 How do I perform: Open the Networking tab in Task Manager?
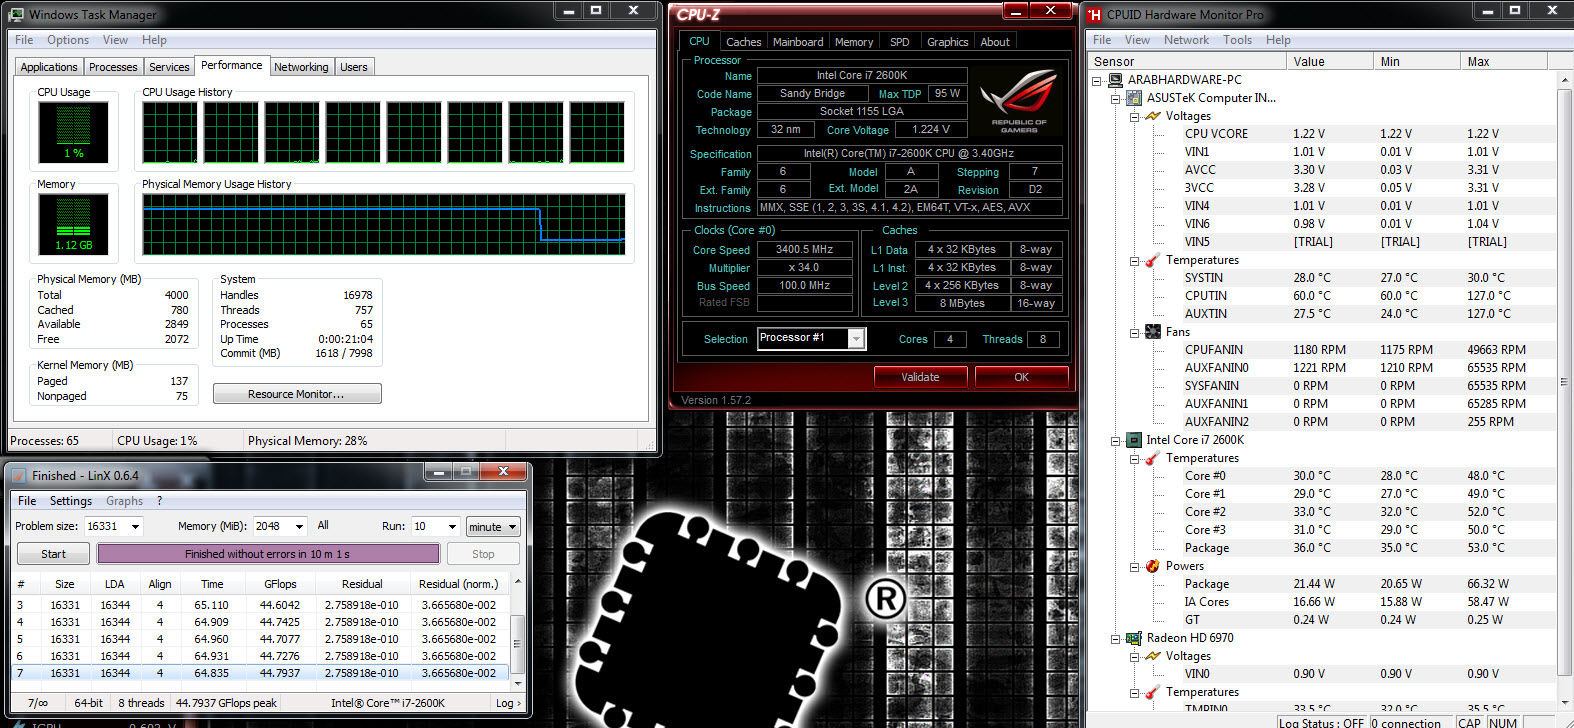click(x=301, y=67)
